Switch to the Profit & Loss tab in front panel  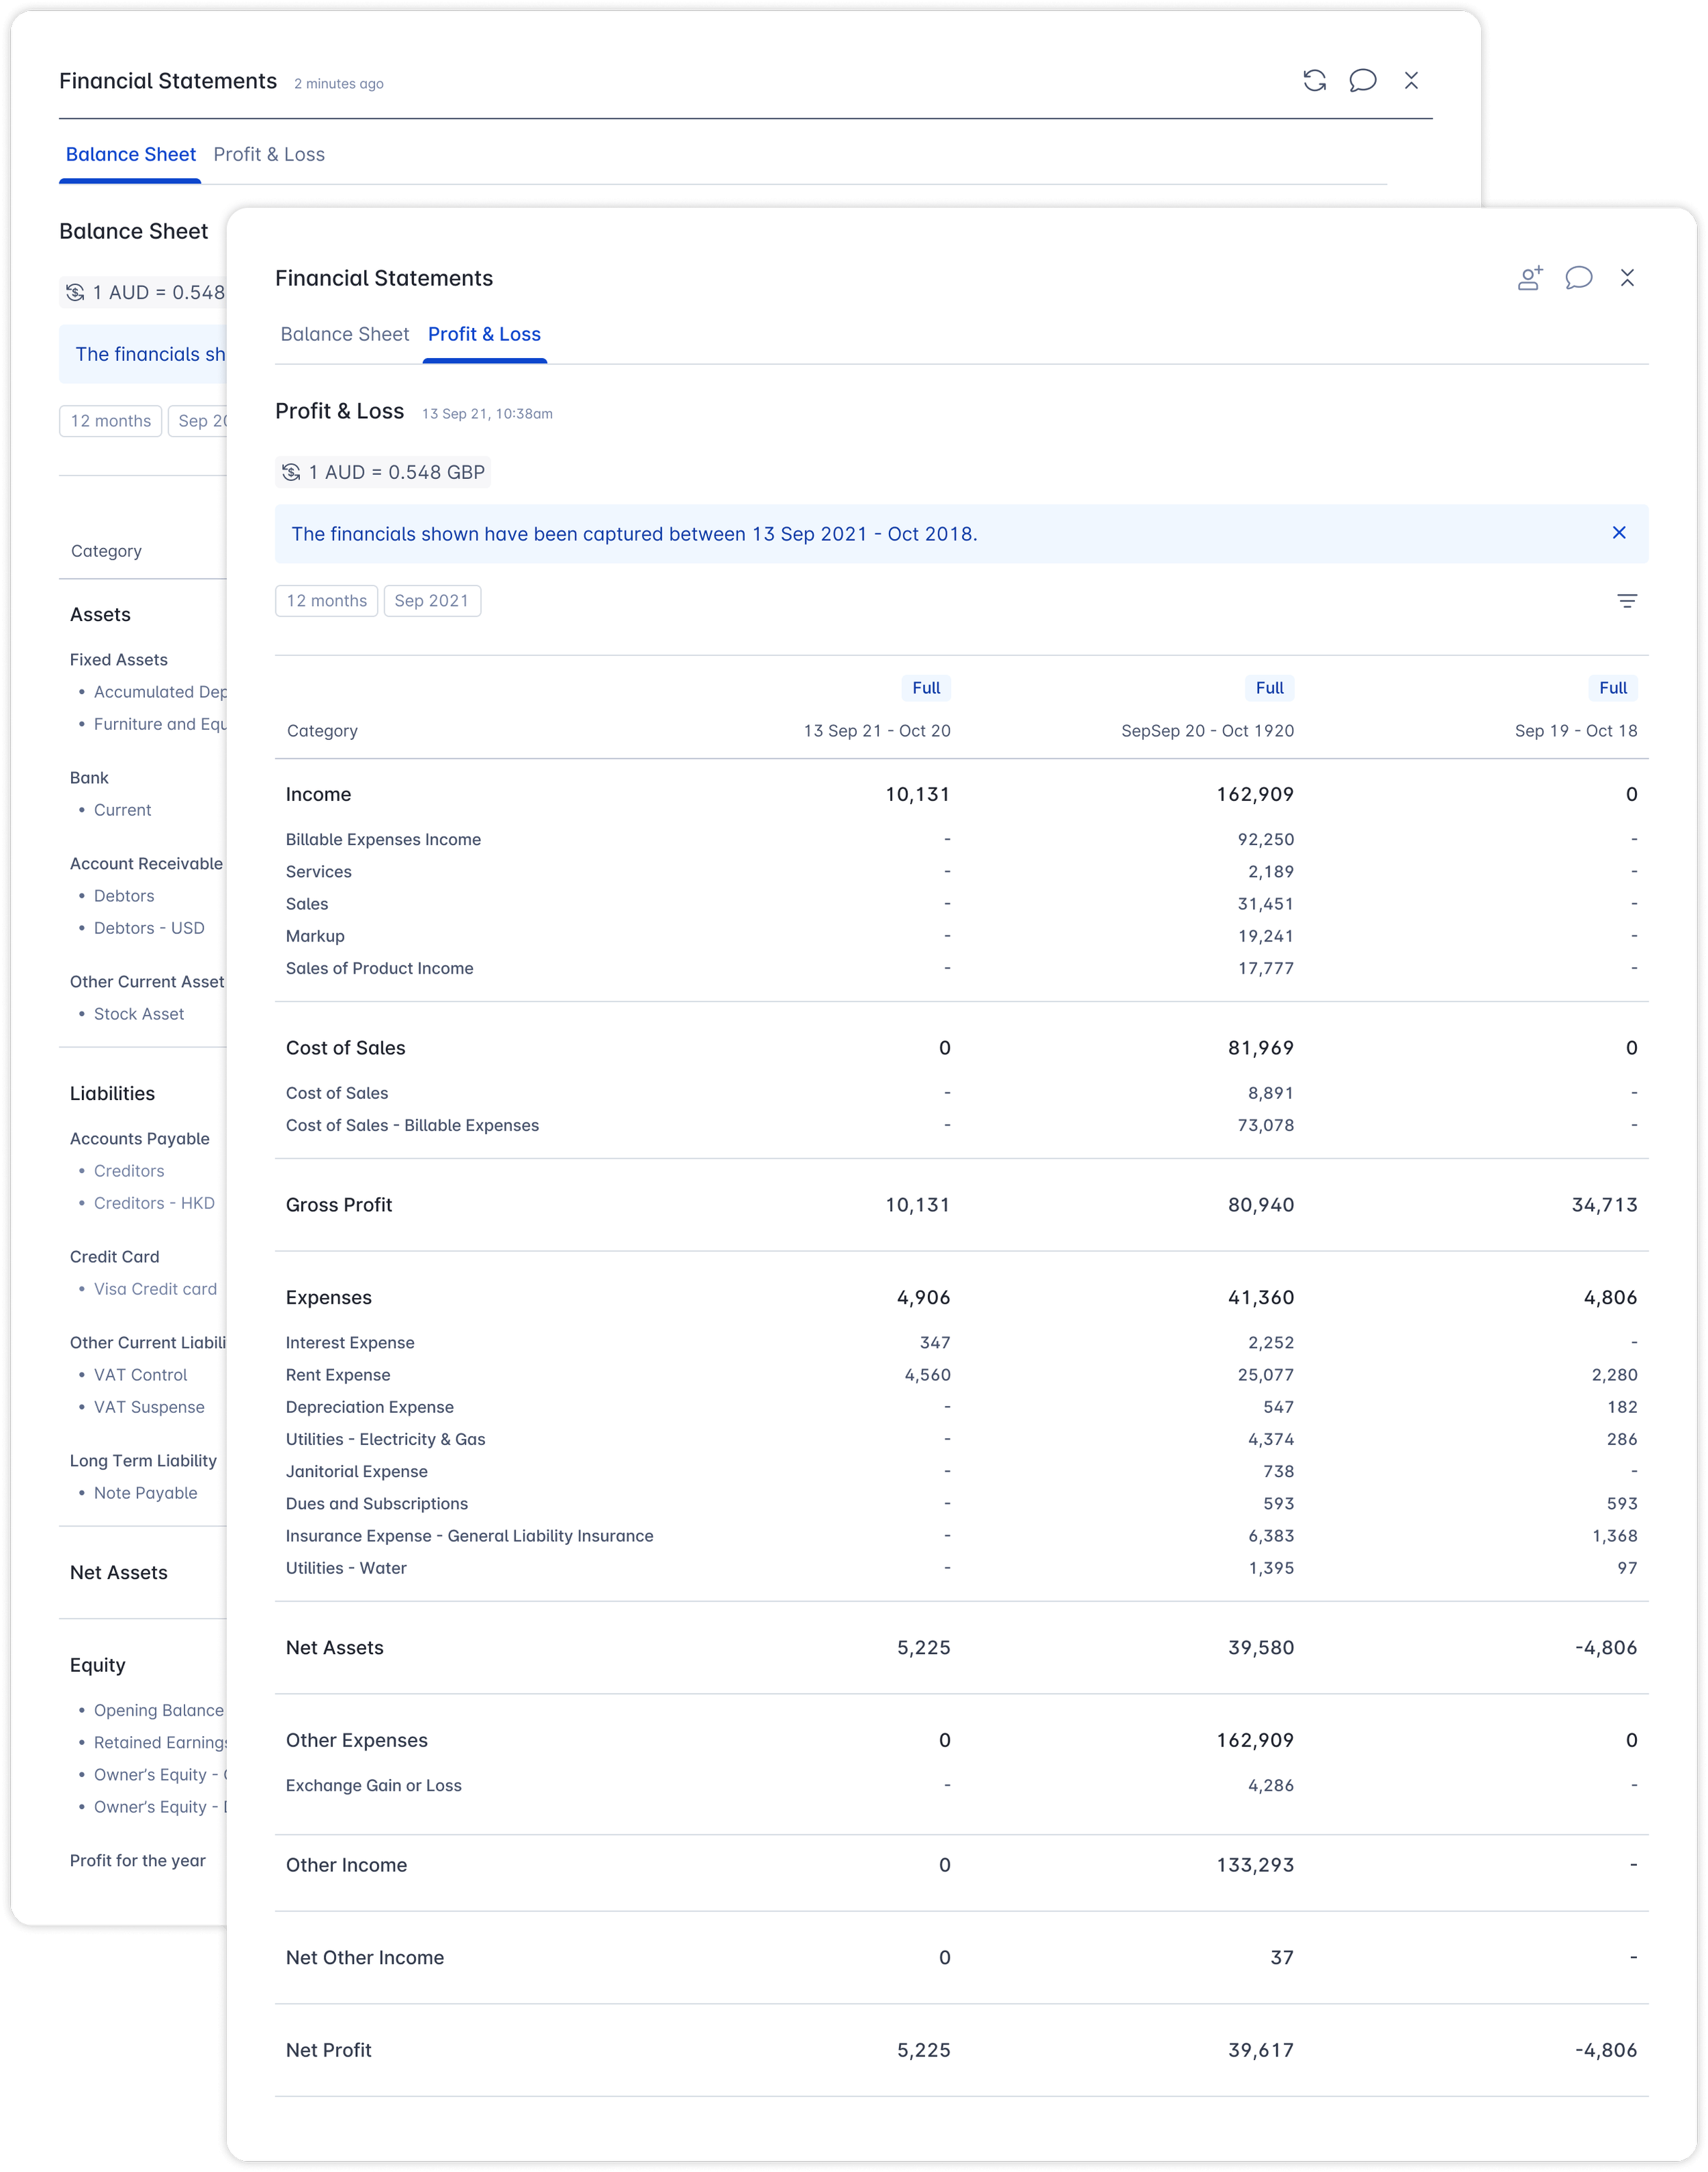coord(484,334)
